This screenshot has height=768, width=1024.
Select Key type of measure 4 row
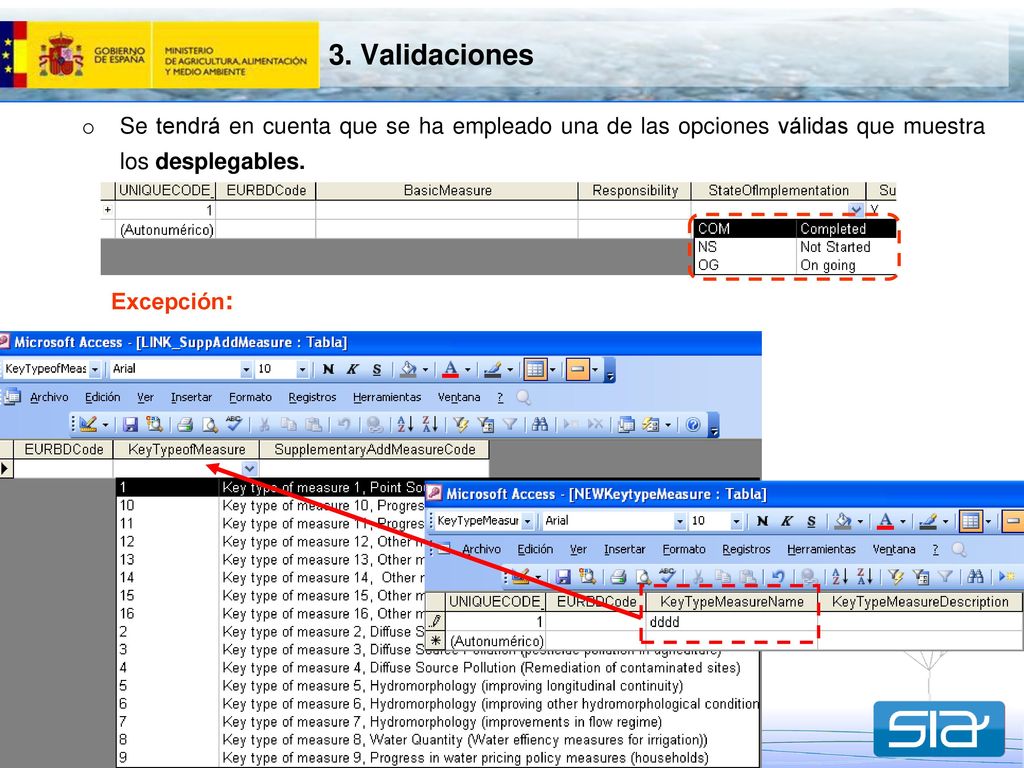point(438,667)
